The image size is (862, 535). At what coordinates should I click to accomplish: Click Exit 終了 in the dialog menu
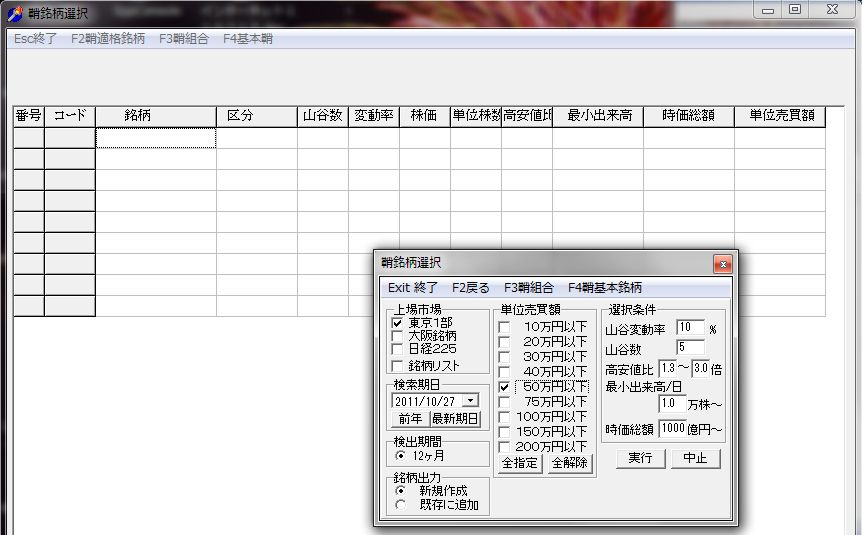click(412, 288)
